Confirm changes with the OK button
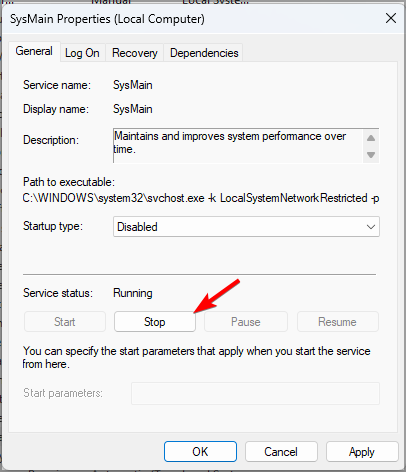Viewport: 406px width, 472px height. click(x=200, y=452)
